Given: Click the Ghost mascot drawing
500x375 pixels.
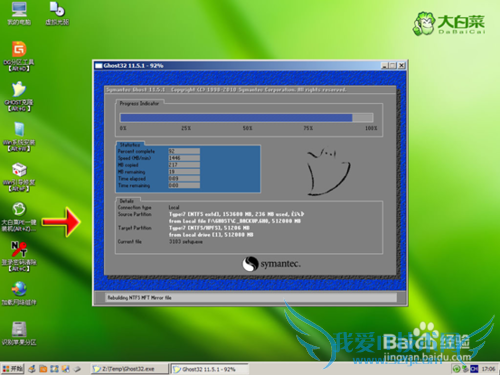Looking at the screenshot, I should (x=328, y=171).
